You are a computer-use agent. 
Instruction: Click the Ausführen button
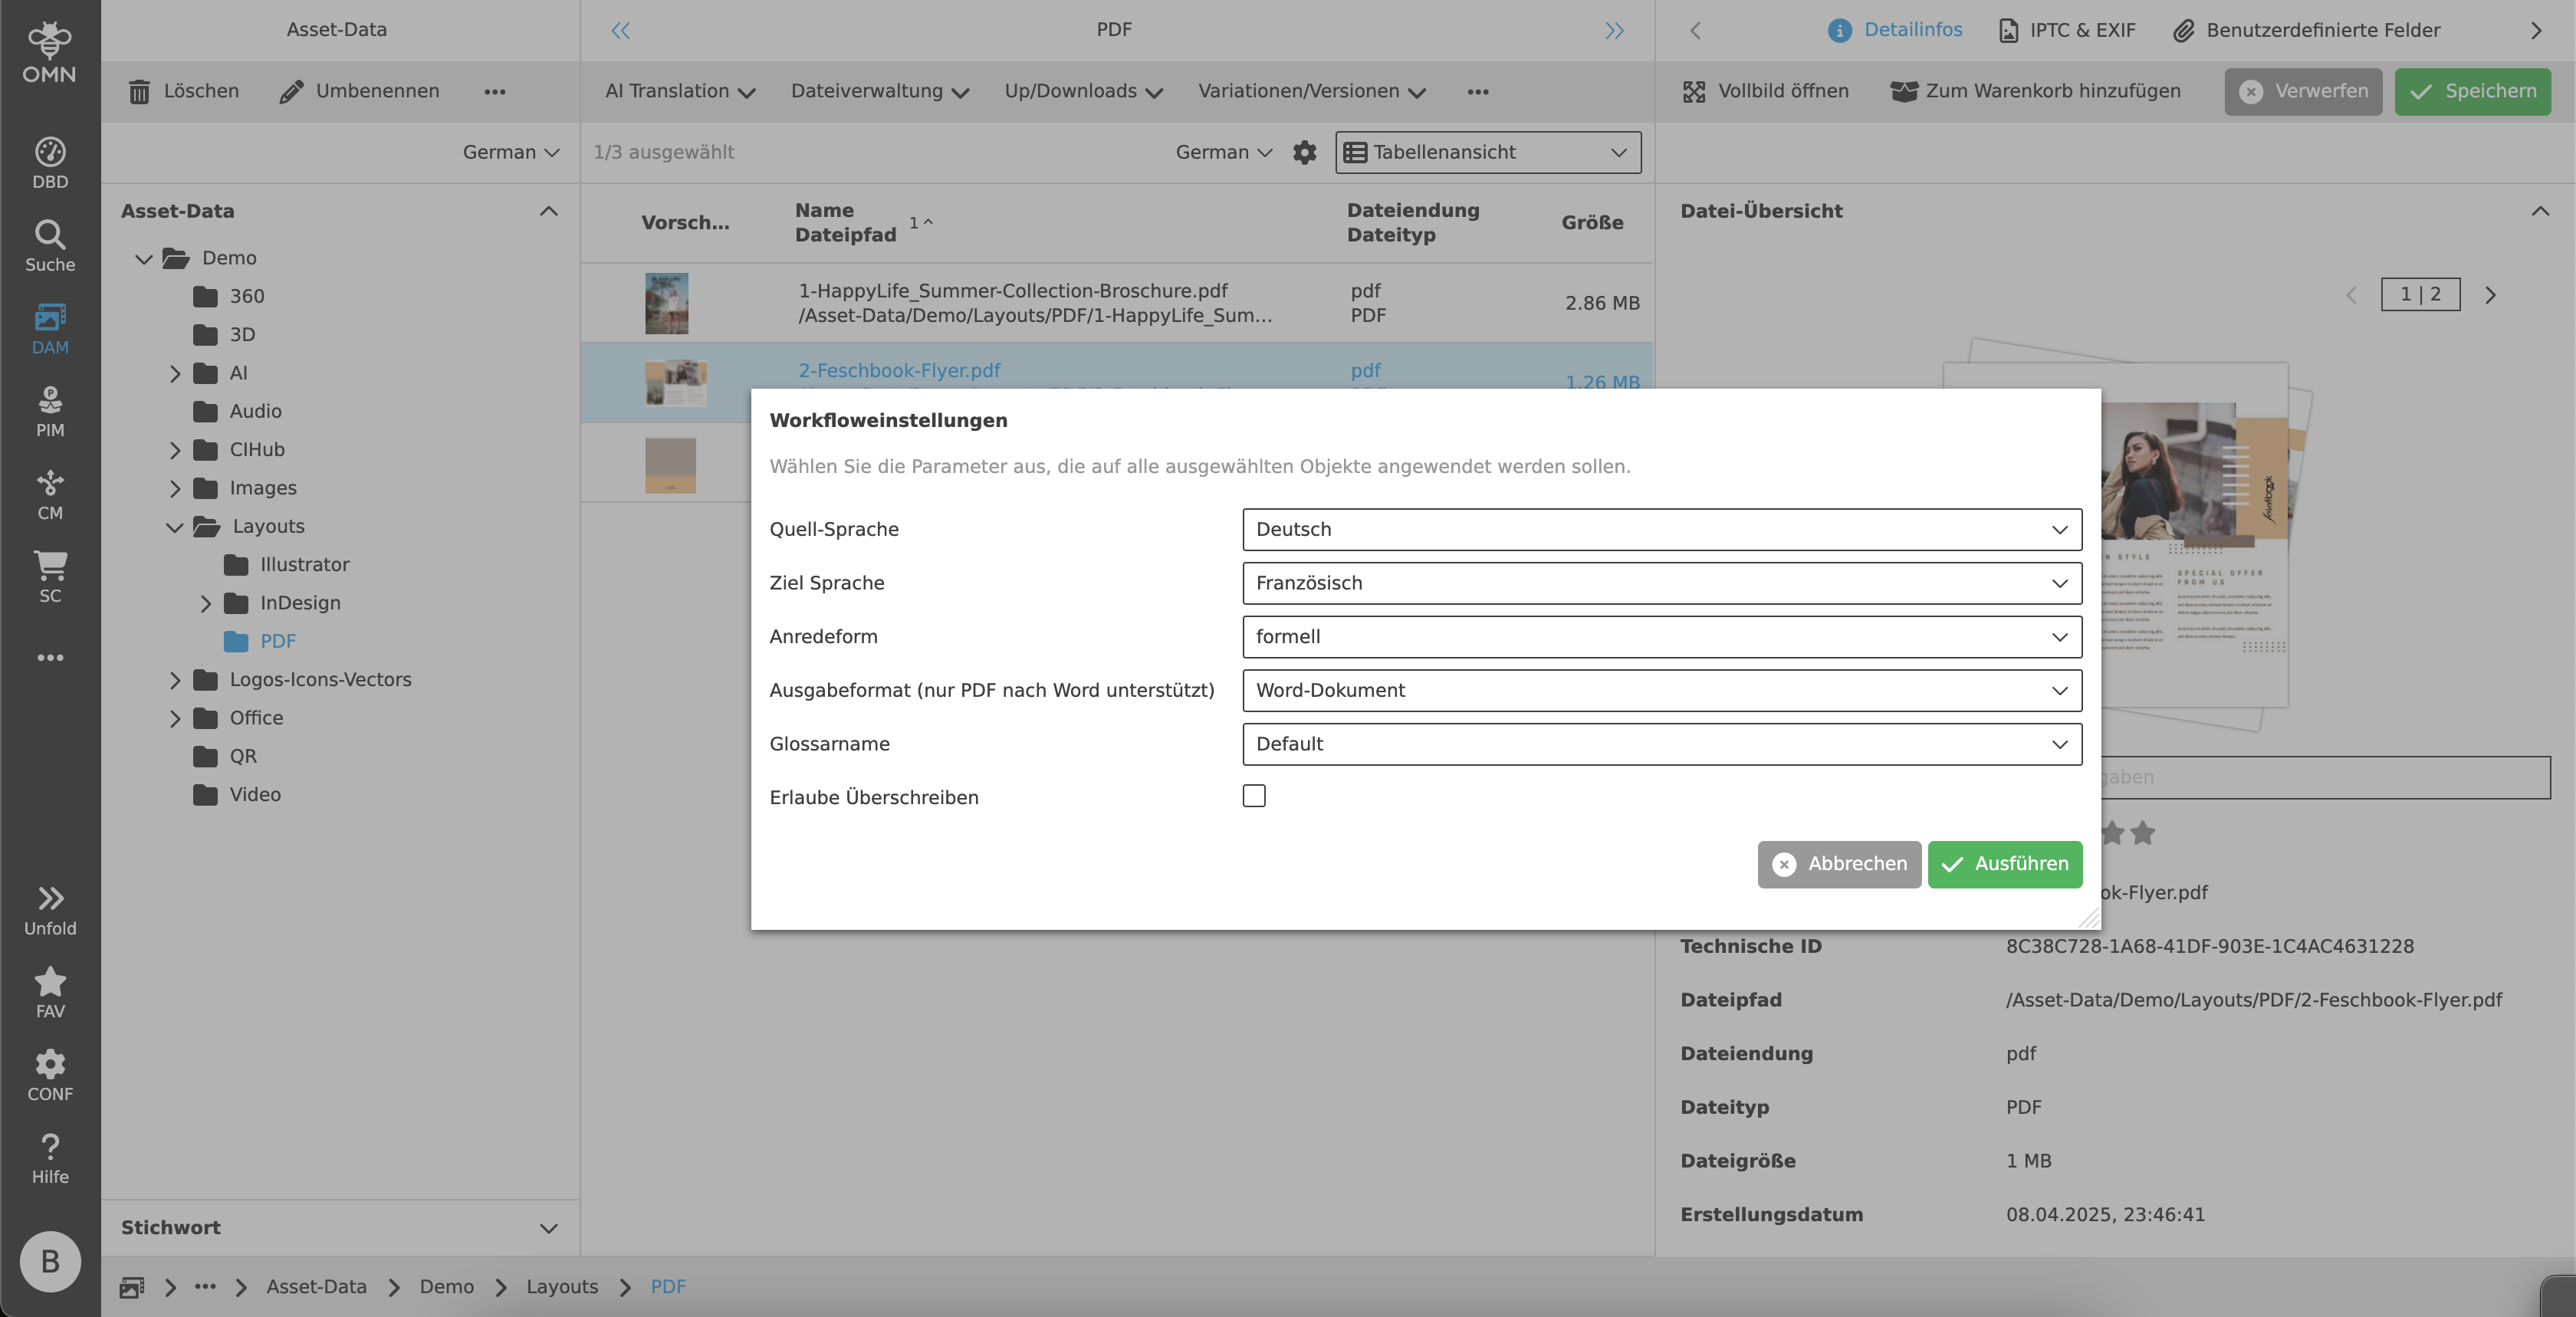tap(2004, 864)
